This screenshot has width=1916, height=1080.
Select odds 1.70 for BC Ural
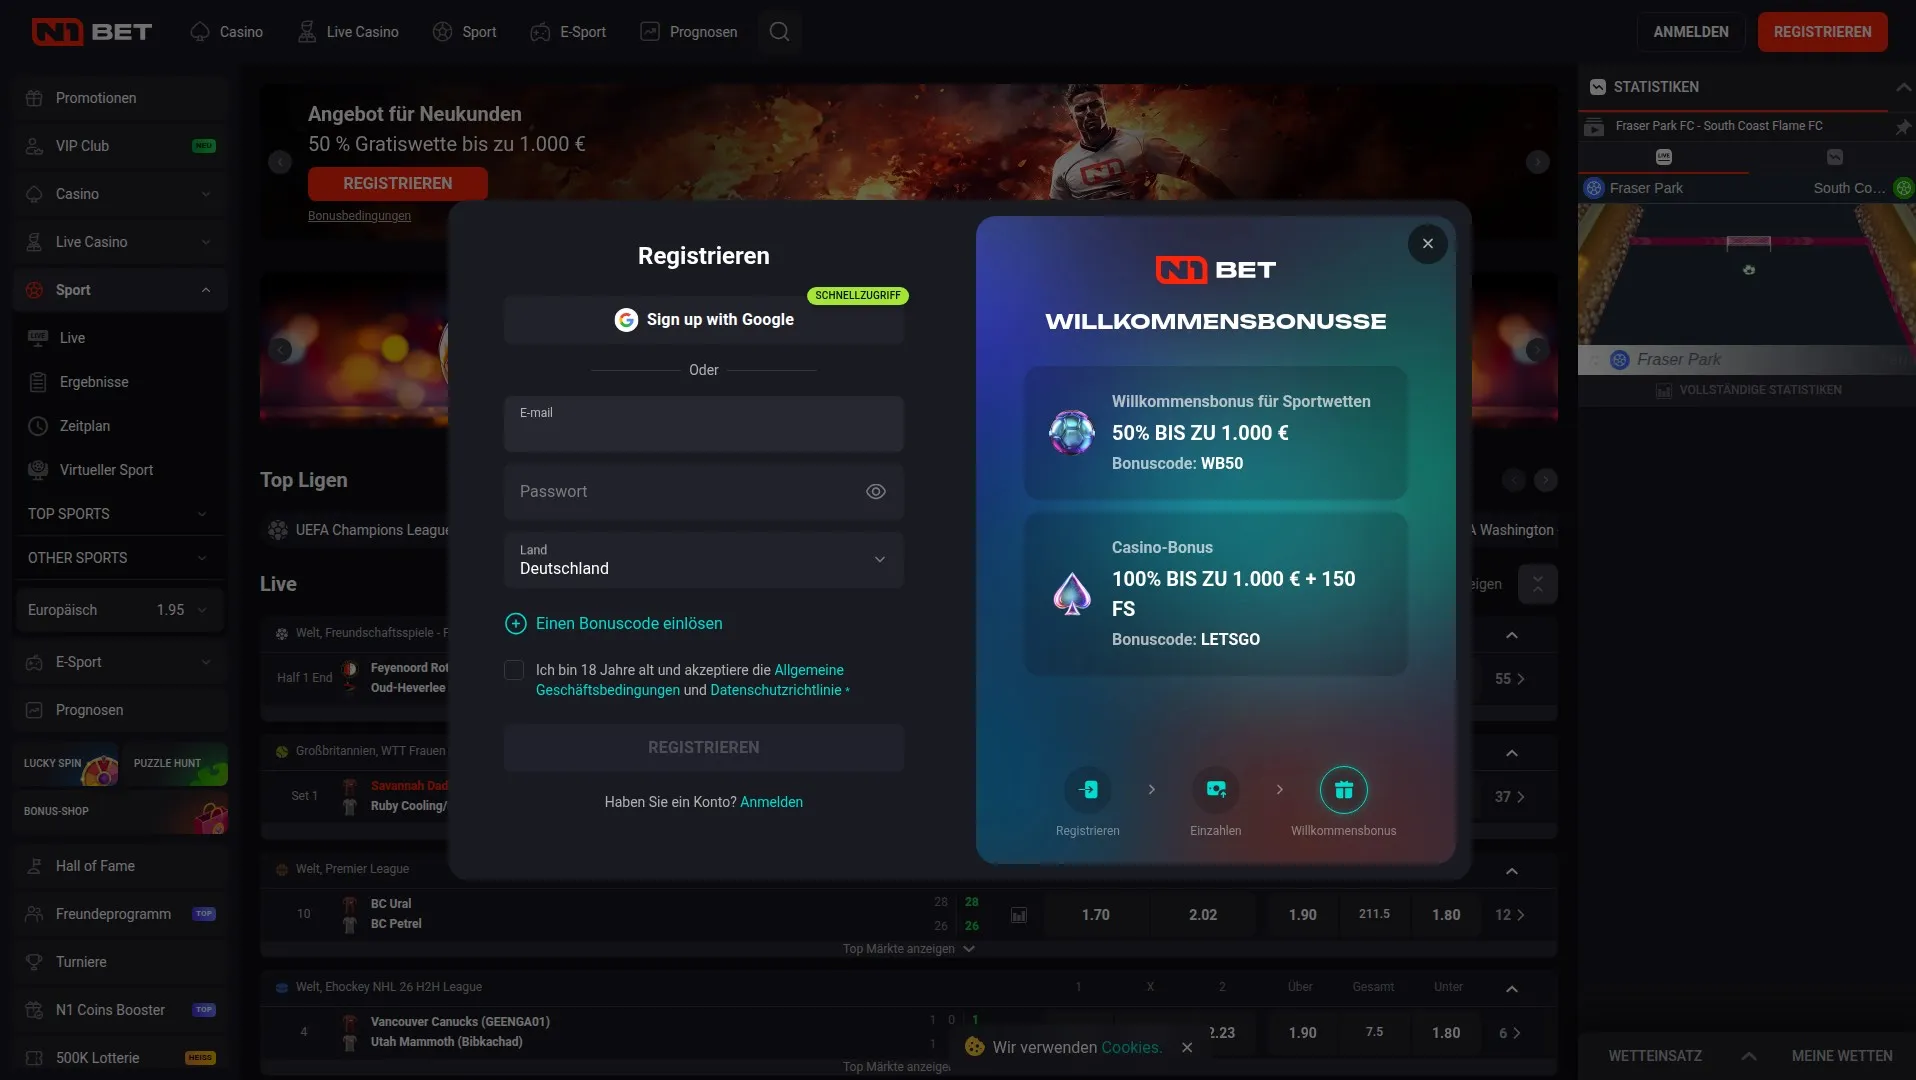tap(1095, 915)
